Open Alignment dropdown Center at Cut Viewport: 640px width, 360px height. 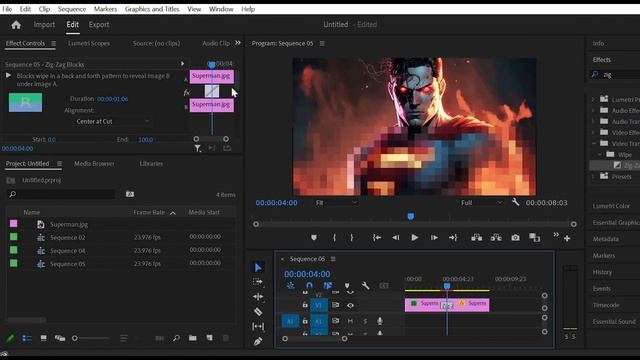[x=112, y=121]
